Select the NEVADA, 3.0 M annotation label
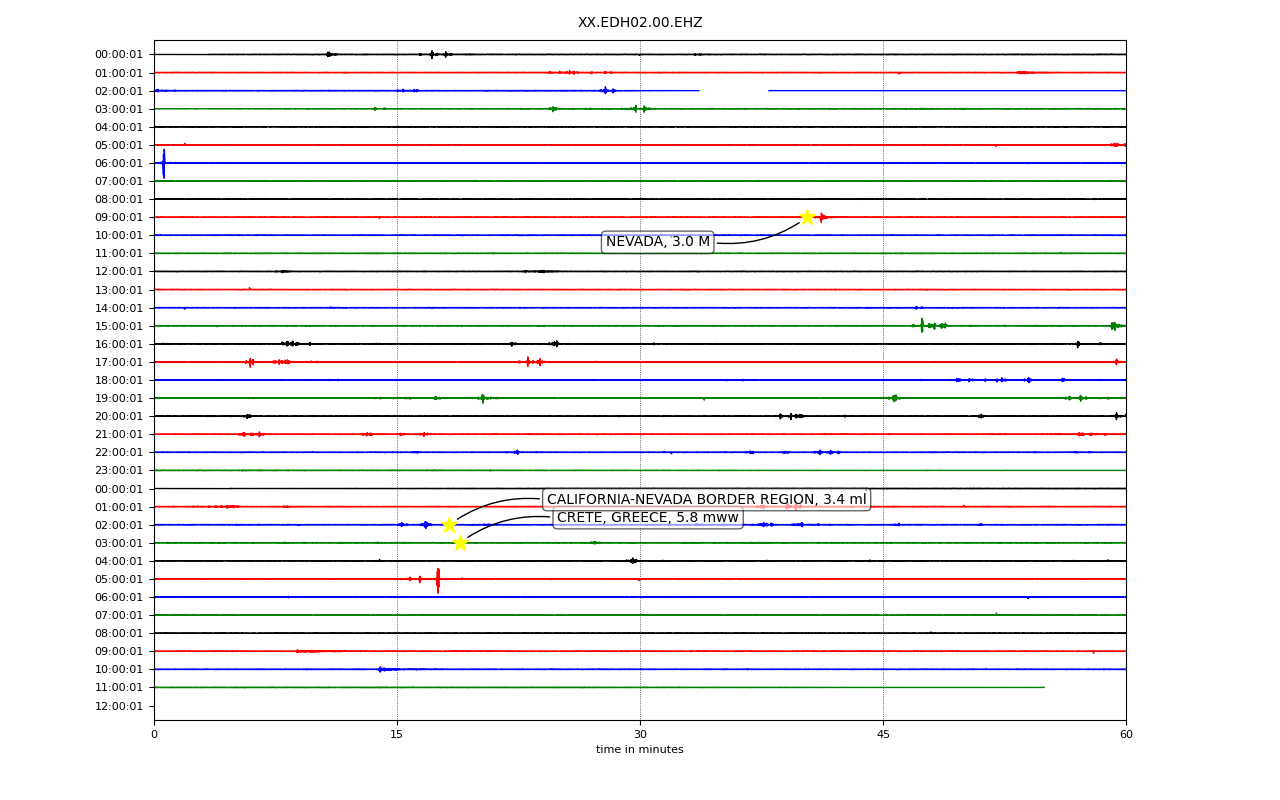Image resolution: width=1280 pixels, height=800 pixels. pyautogui.click(x=658, y=242)
